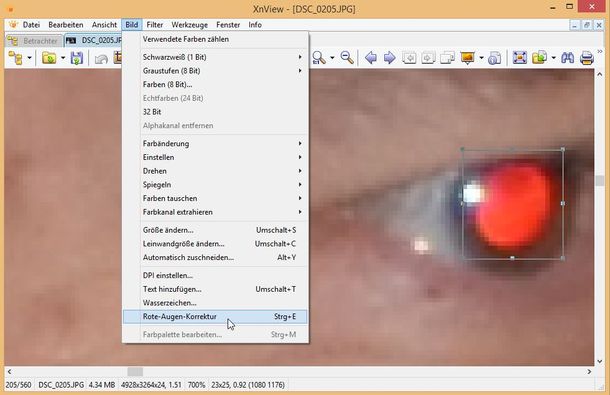Select the DSC_0205.JPG tab
This screenshot has width=610, height=395.
click(x=93, y=40)
